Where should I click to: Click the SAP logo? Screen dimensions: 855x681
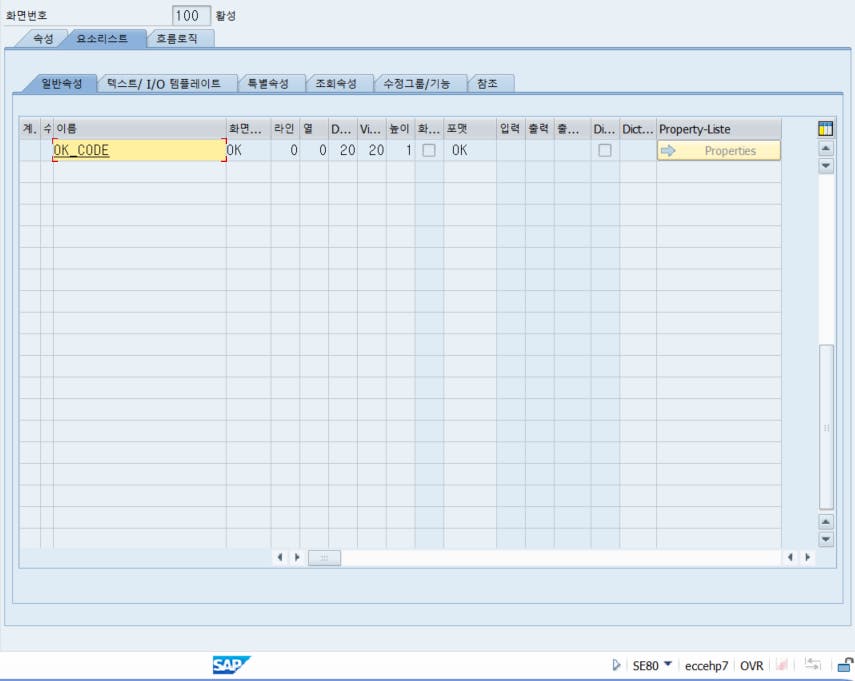pyautogui.click(x=231, y=665)
